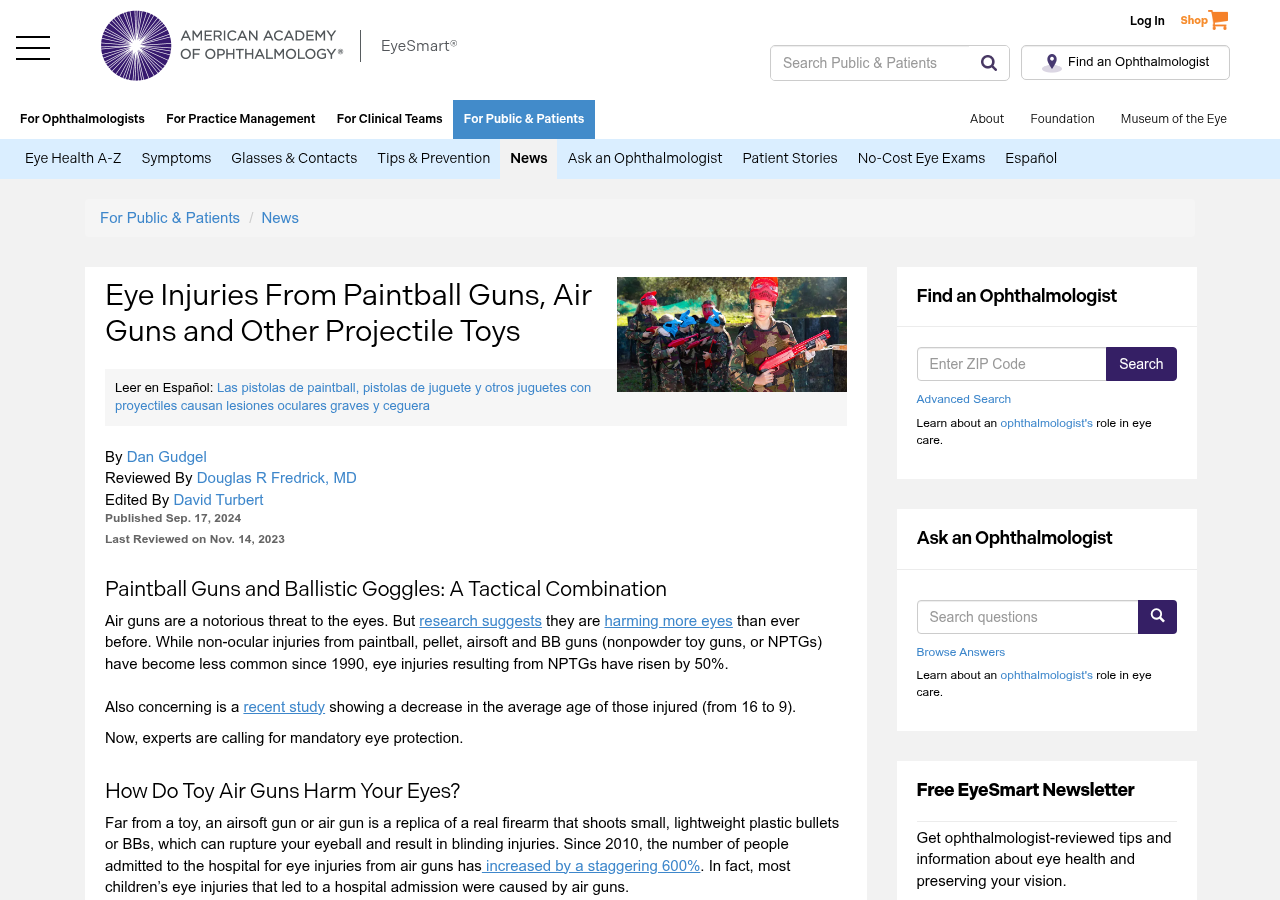Click the American Academy of Ophthalmology logo

click(x=222, y=46)
